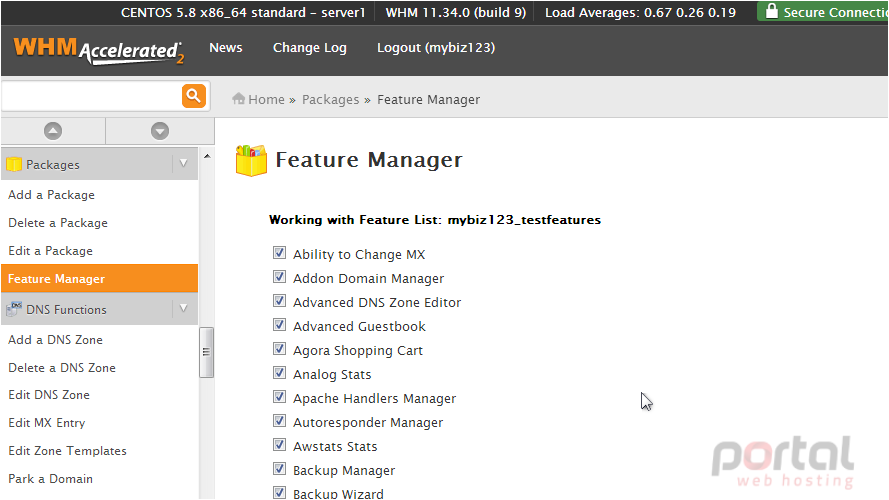Image resolution: width=889 pixels, height=500 pixels.
Task: Click the Packages section header
Action: 99,164
